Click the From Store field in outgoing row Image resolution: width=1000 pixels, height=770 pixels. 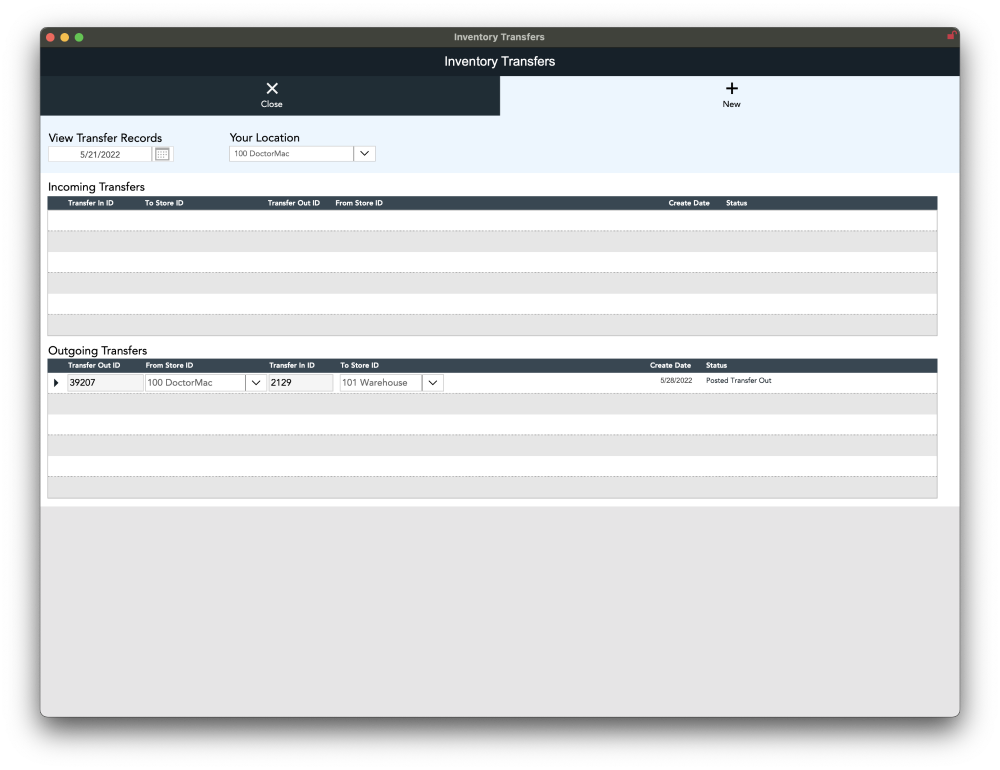pos(194,383)
